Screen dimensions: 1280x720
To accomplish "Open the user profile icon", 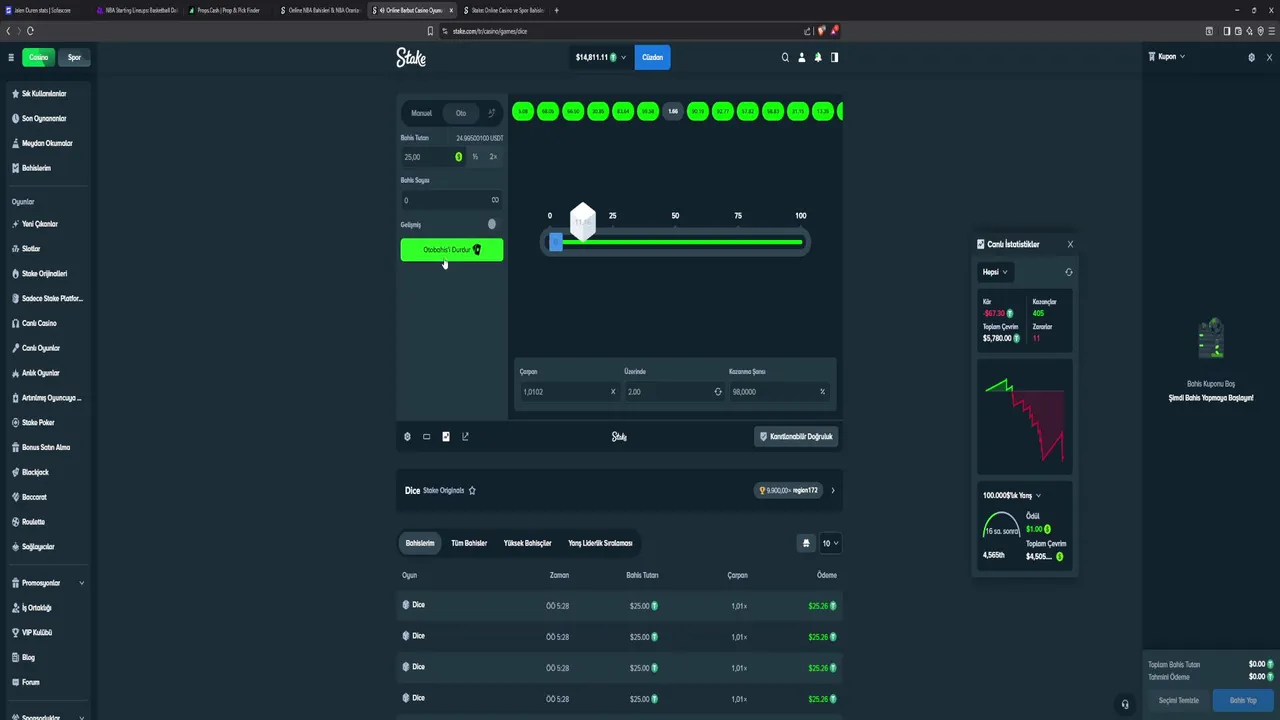I will pos(801,57).
